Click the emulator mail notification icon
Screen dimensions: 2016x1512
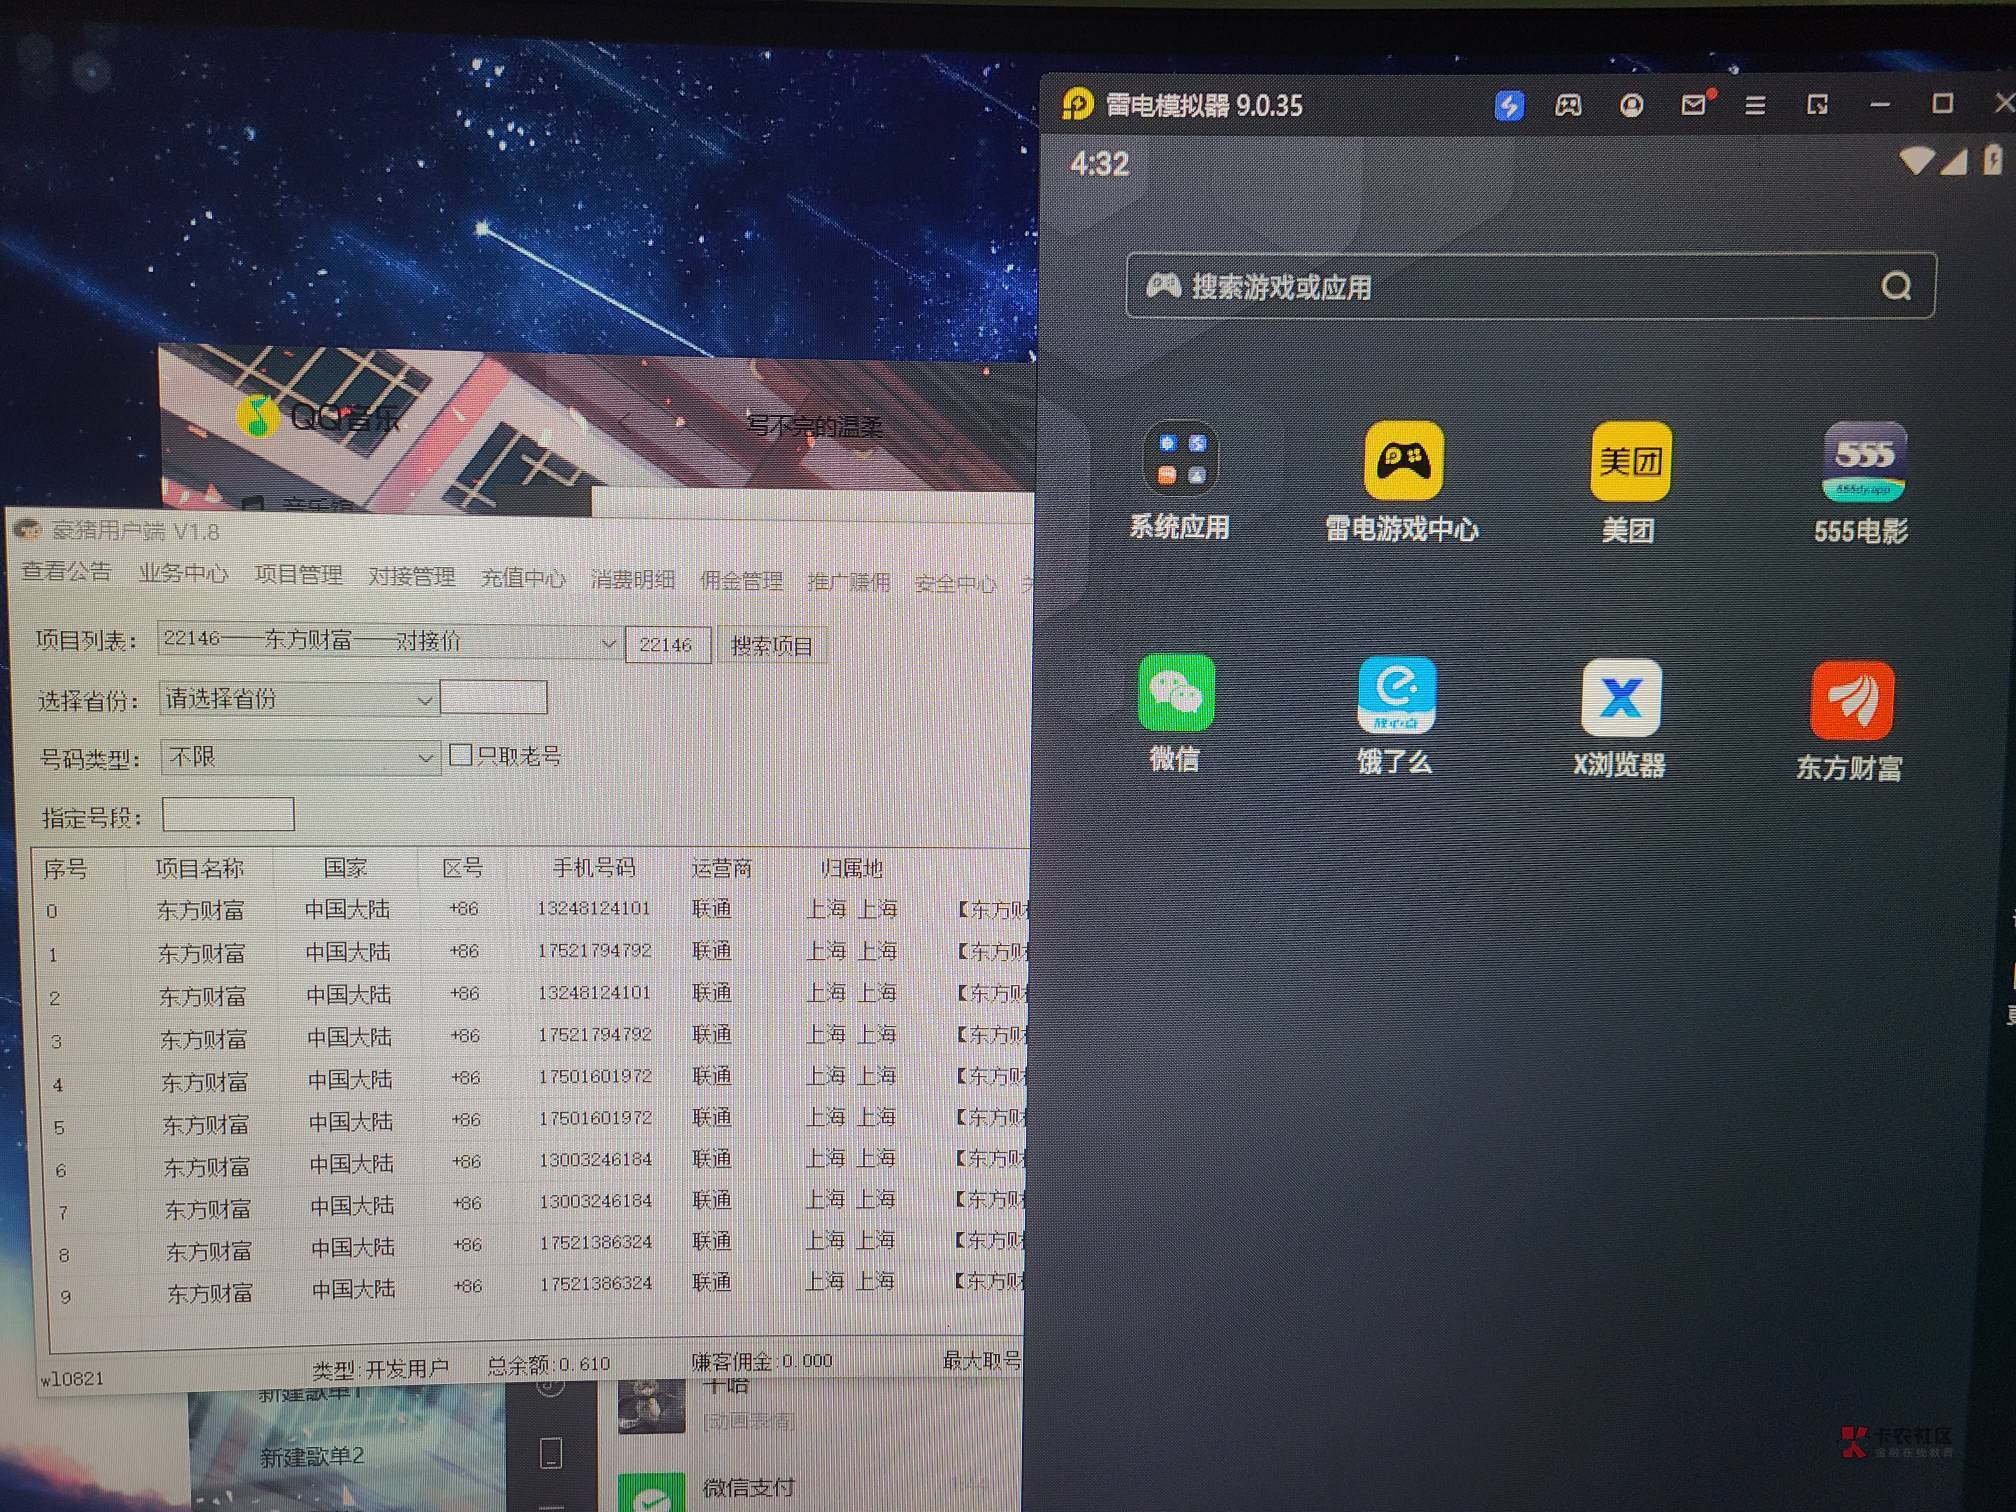coord(1693,105)
